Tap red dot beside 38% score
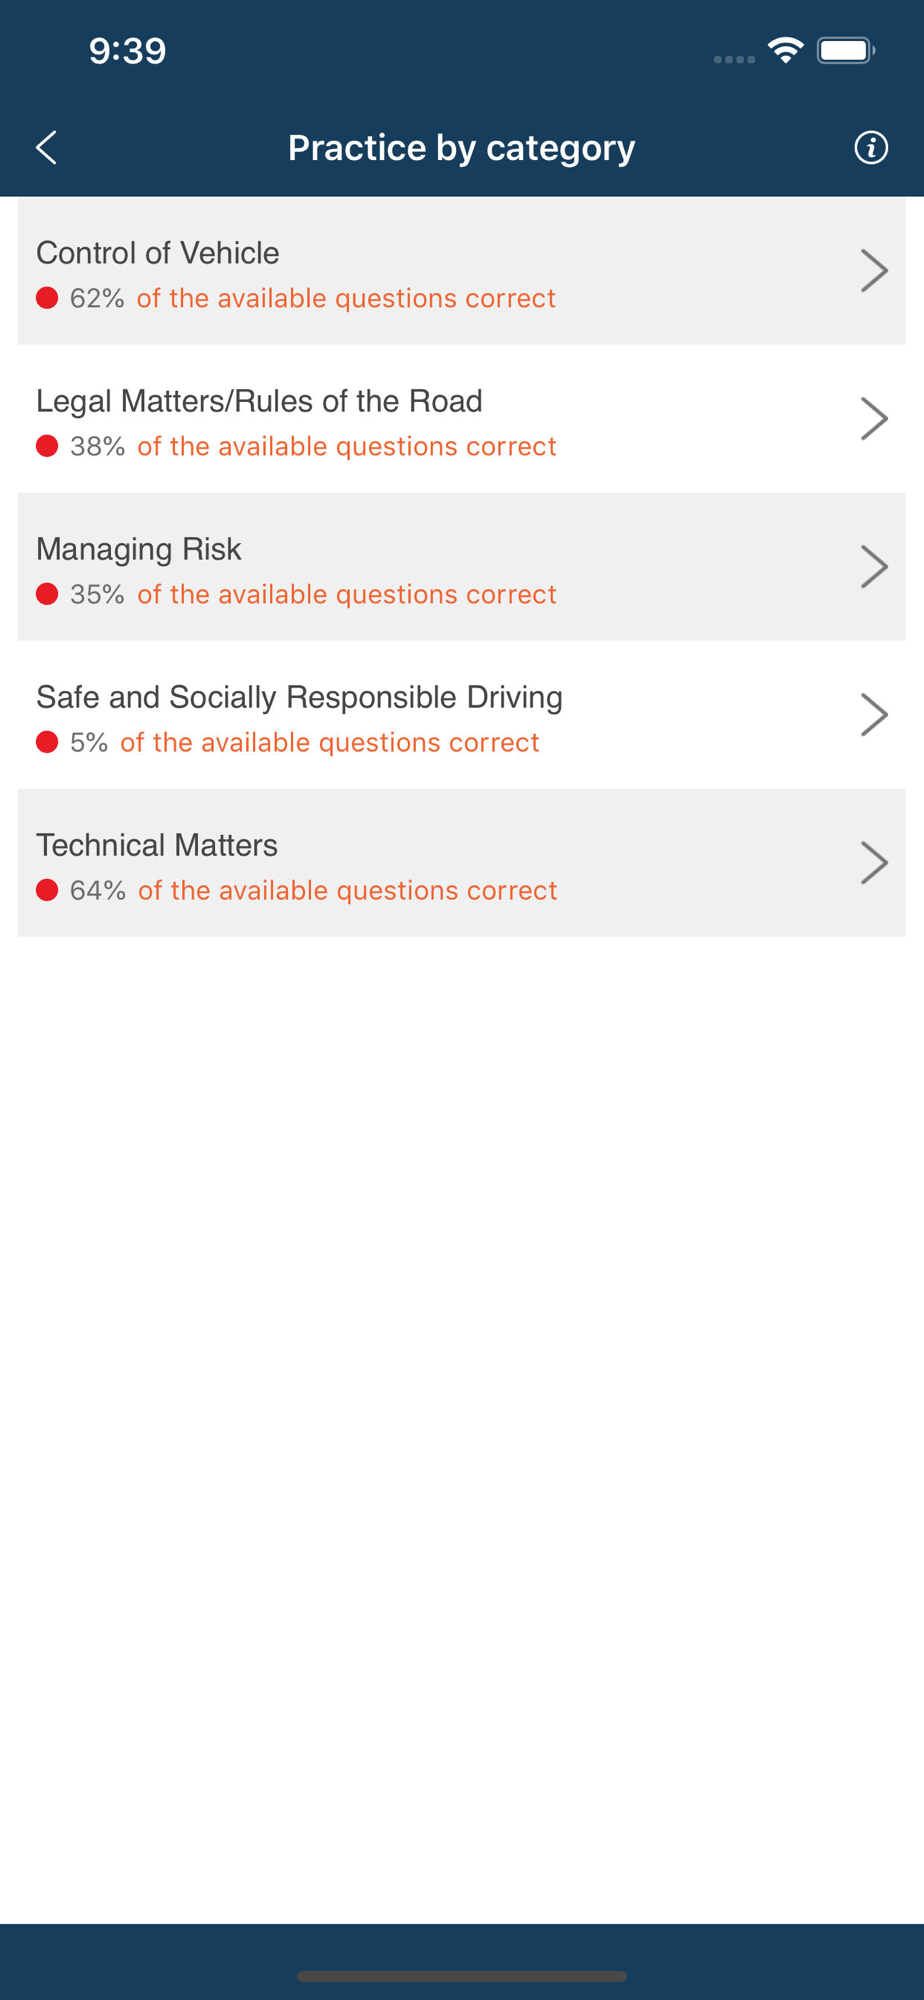This screenshot has height=2000, width=924. tap(47, 446)
